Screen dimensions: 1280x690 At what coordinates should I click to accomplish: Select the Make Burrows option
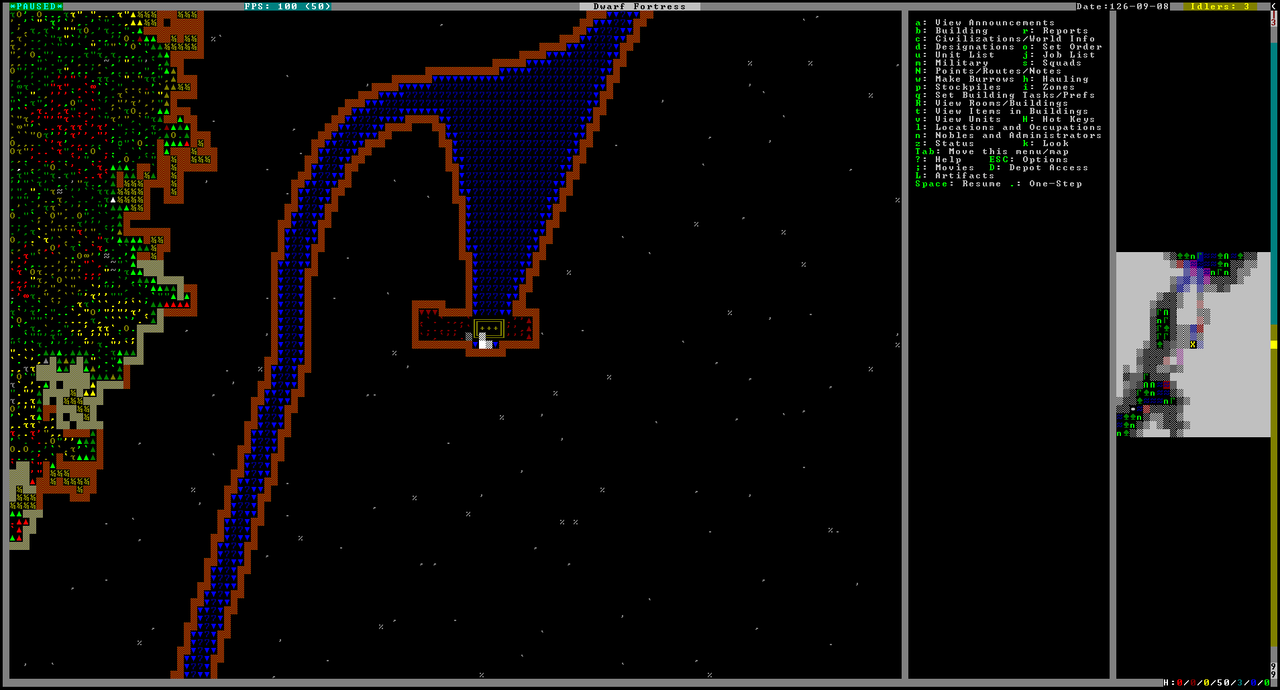click(x=965, y=79)
